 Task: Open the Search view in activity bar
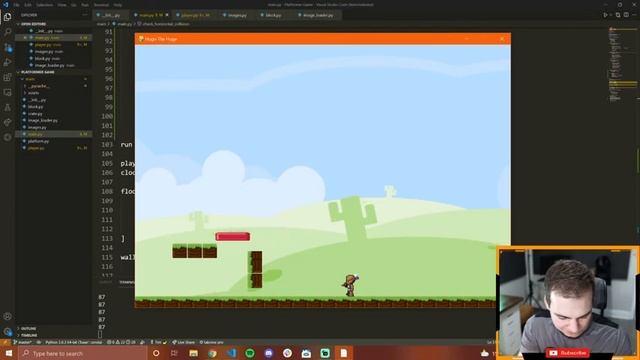pos(7,32)
